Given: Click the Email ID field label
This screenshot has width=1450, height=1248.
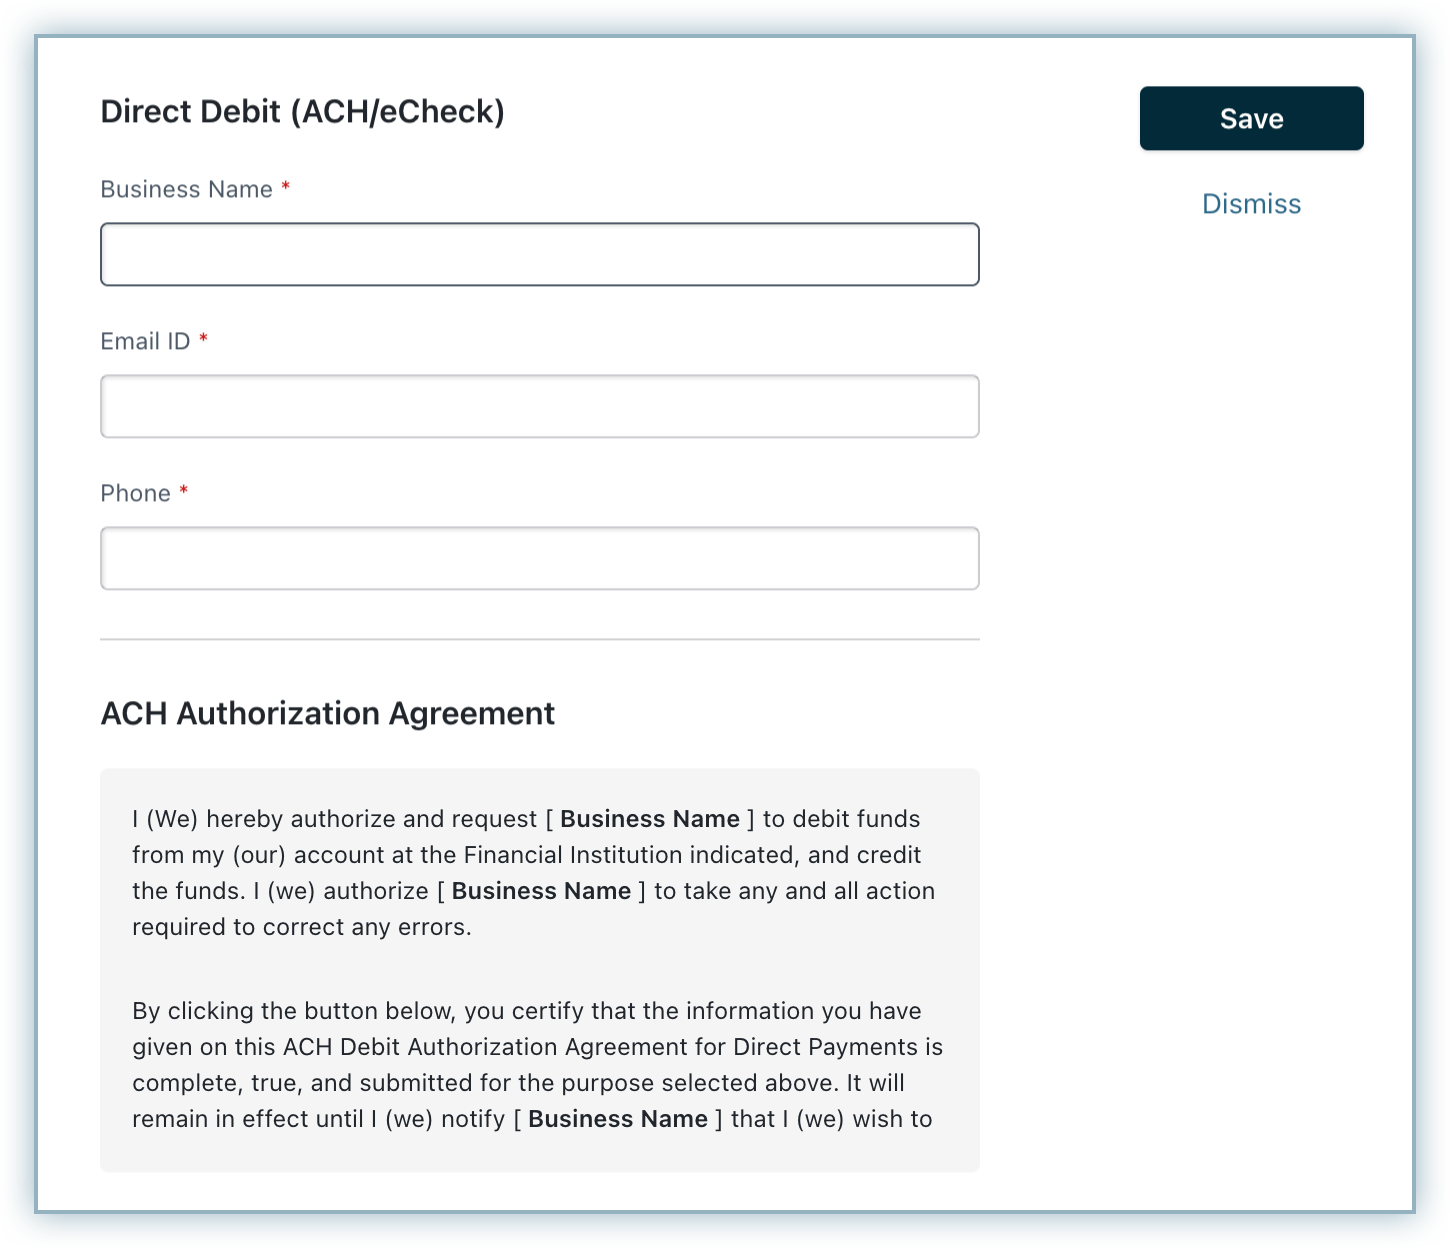Looking at the screenshot, I should coord(145,342).
